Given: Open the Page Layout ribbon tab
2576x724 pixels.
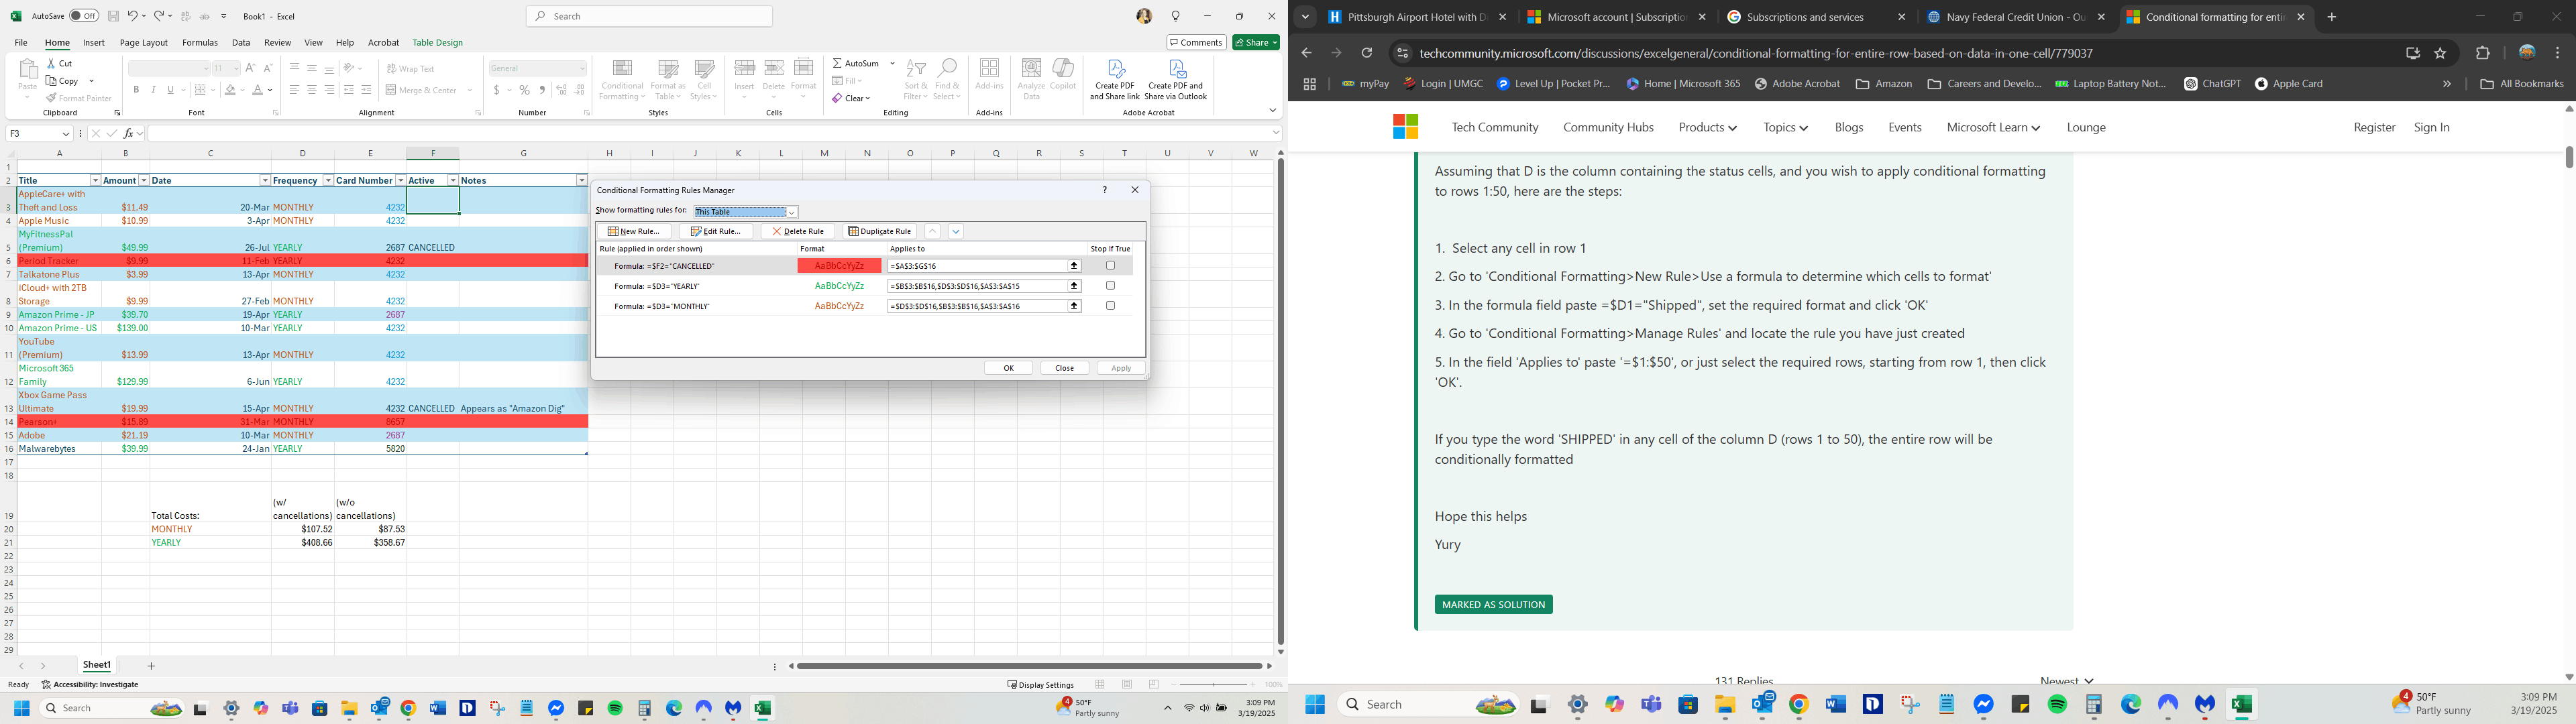Looking at the screenshot, I should [144, 43].
